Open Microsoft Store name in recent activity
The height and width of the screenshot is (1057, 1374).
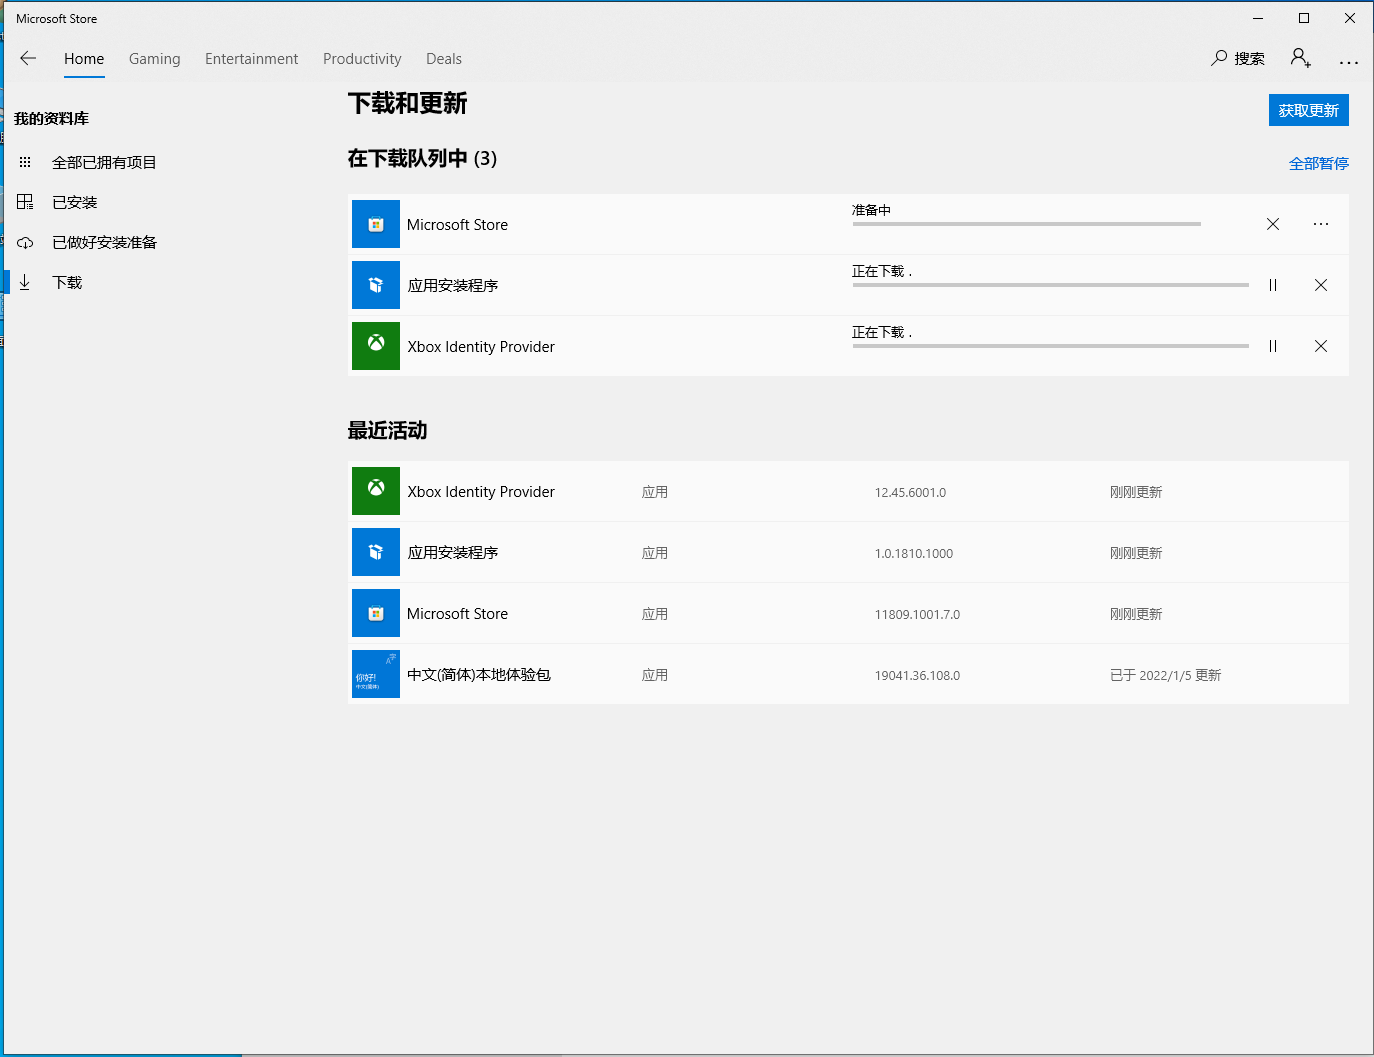tap(457, 614)
